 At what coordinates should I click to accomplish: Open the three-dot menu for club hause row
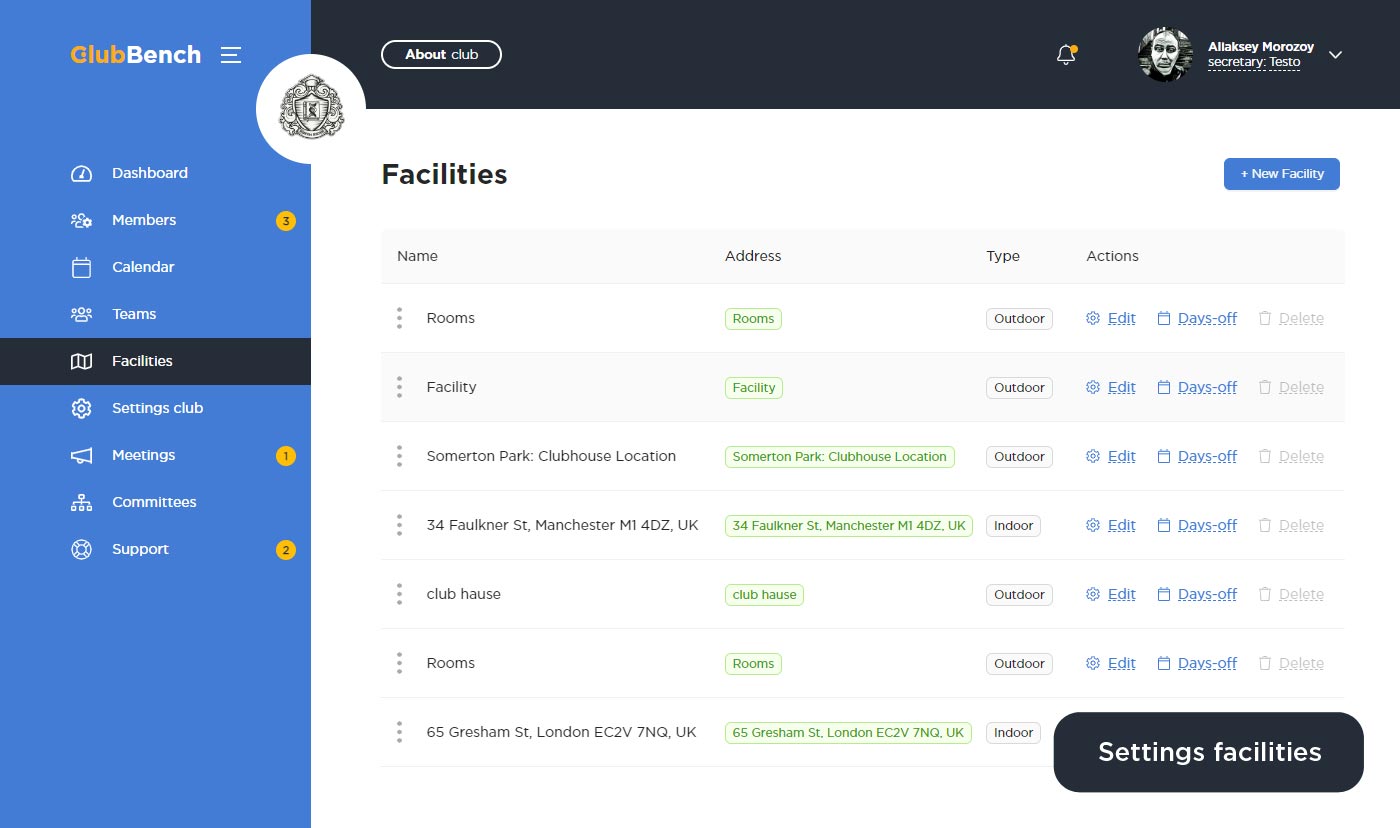(x=399, y=594)
